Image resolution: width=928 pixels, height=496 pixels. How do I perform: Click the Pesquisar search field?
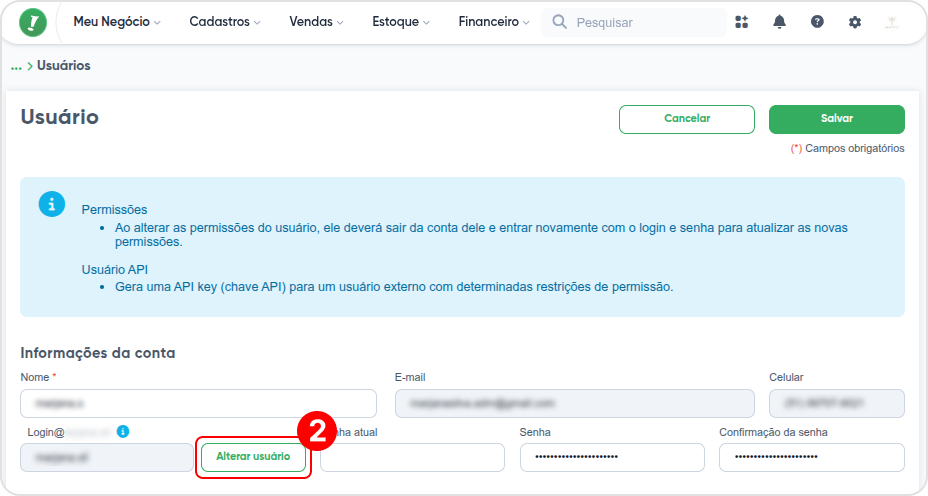click(634, 22)
